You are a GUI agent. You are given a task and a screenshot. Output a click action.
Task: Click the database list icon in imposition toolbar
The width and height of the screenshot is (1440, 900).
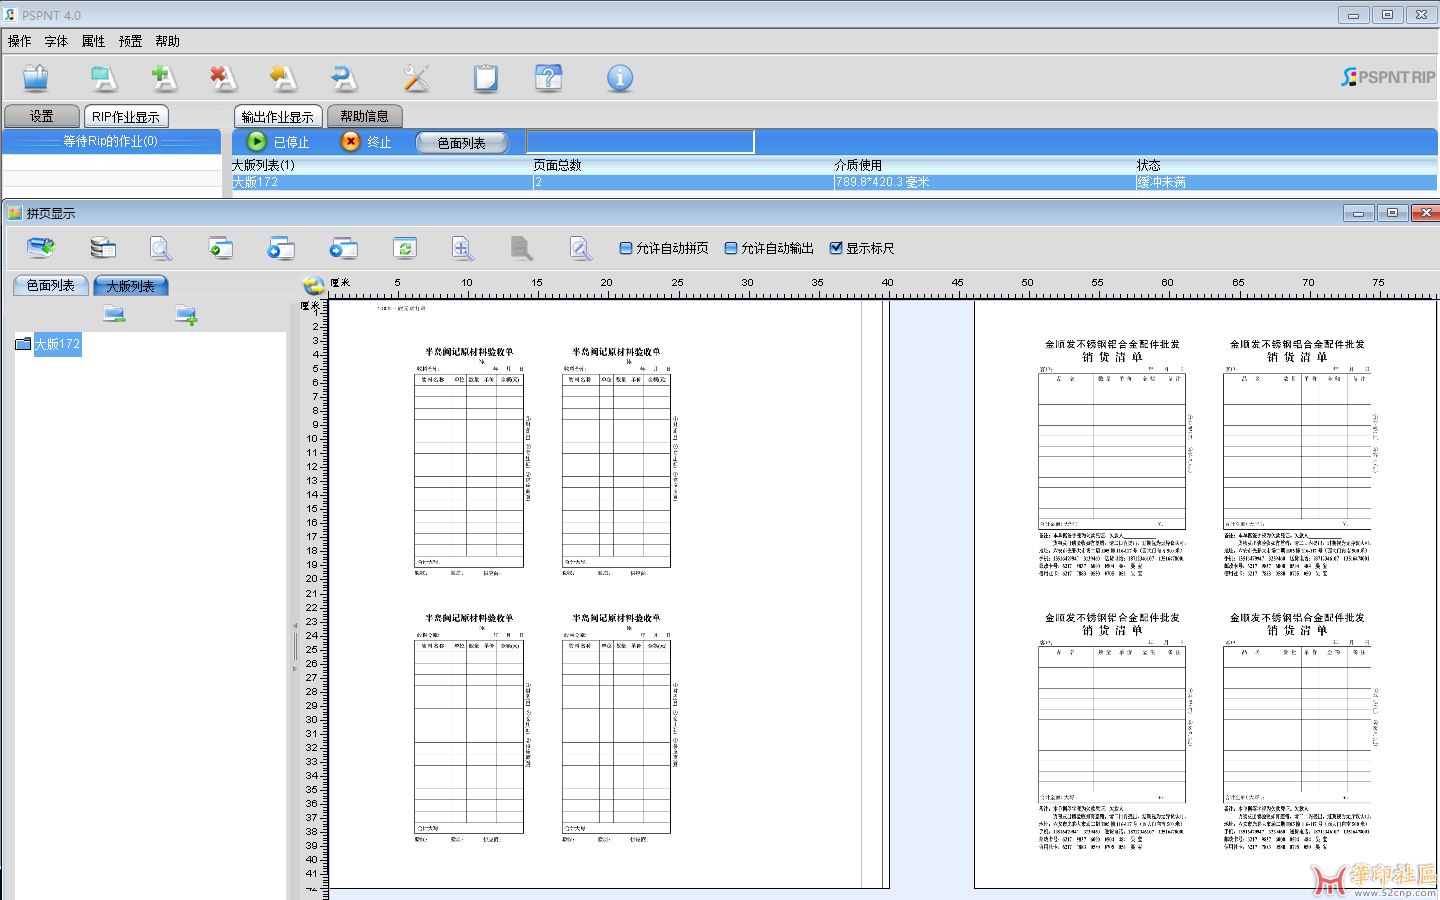click(x=103, y=248)
